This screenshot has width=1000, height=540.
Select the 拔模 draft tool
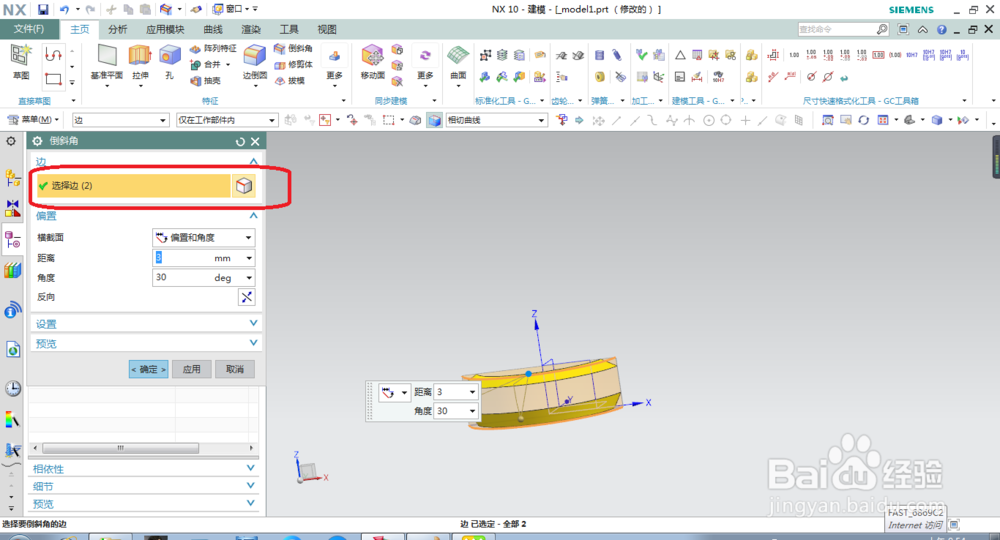point(290,80)
